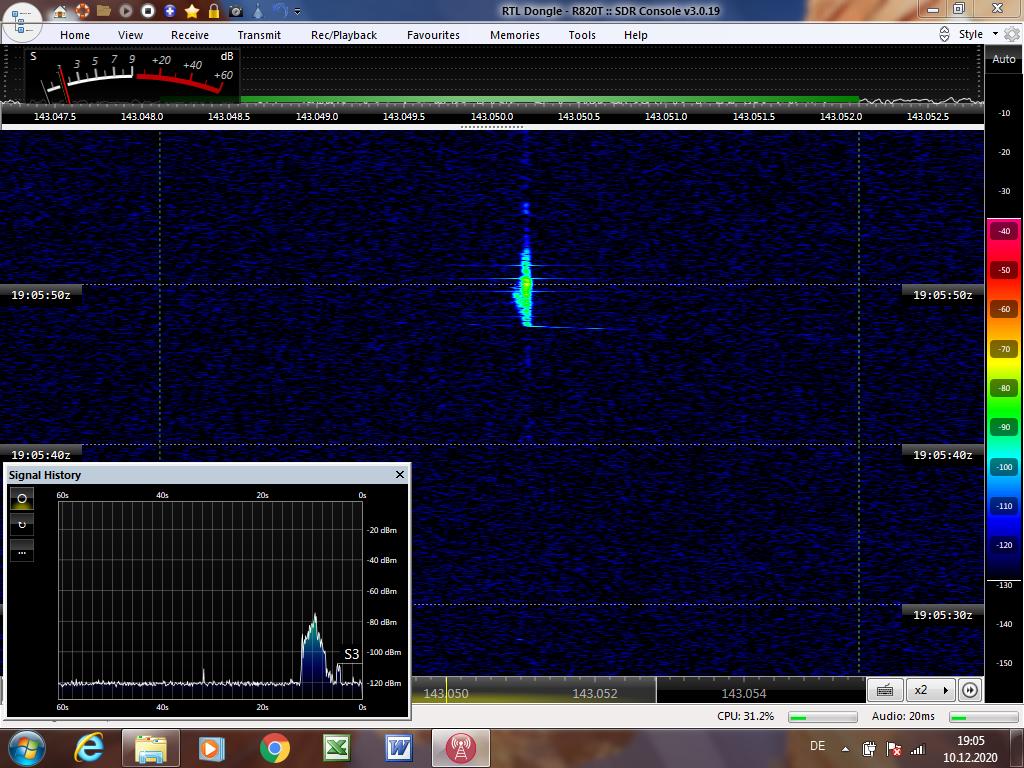Open the Rec/Playback ribbon tab

point(344,35)
